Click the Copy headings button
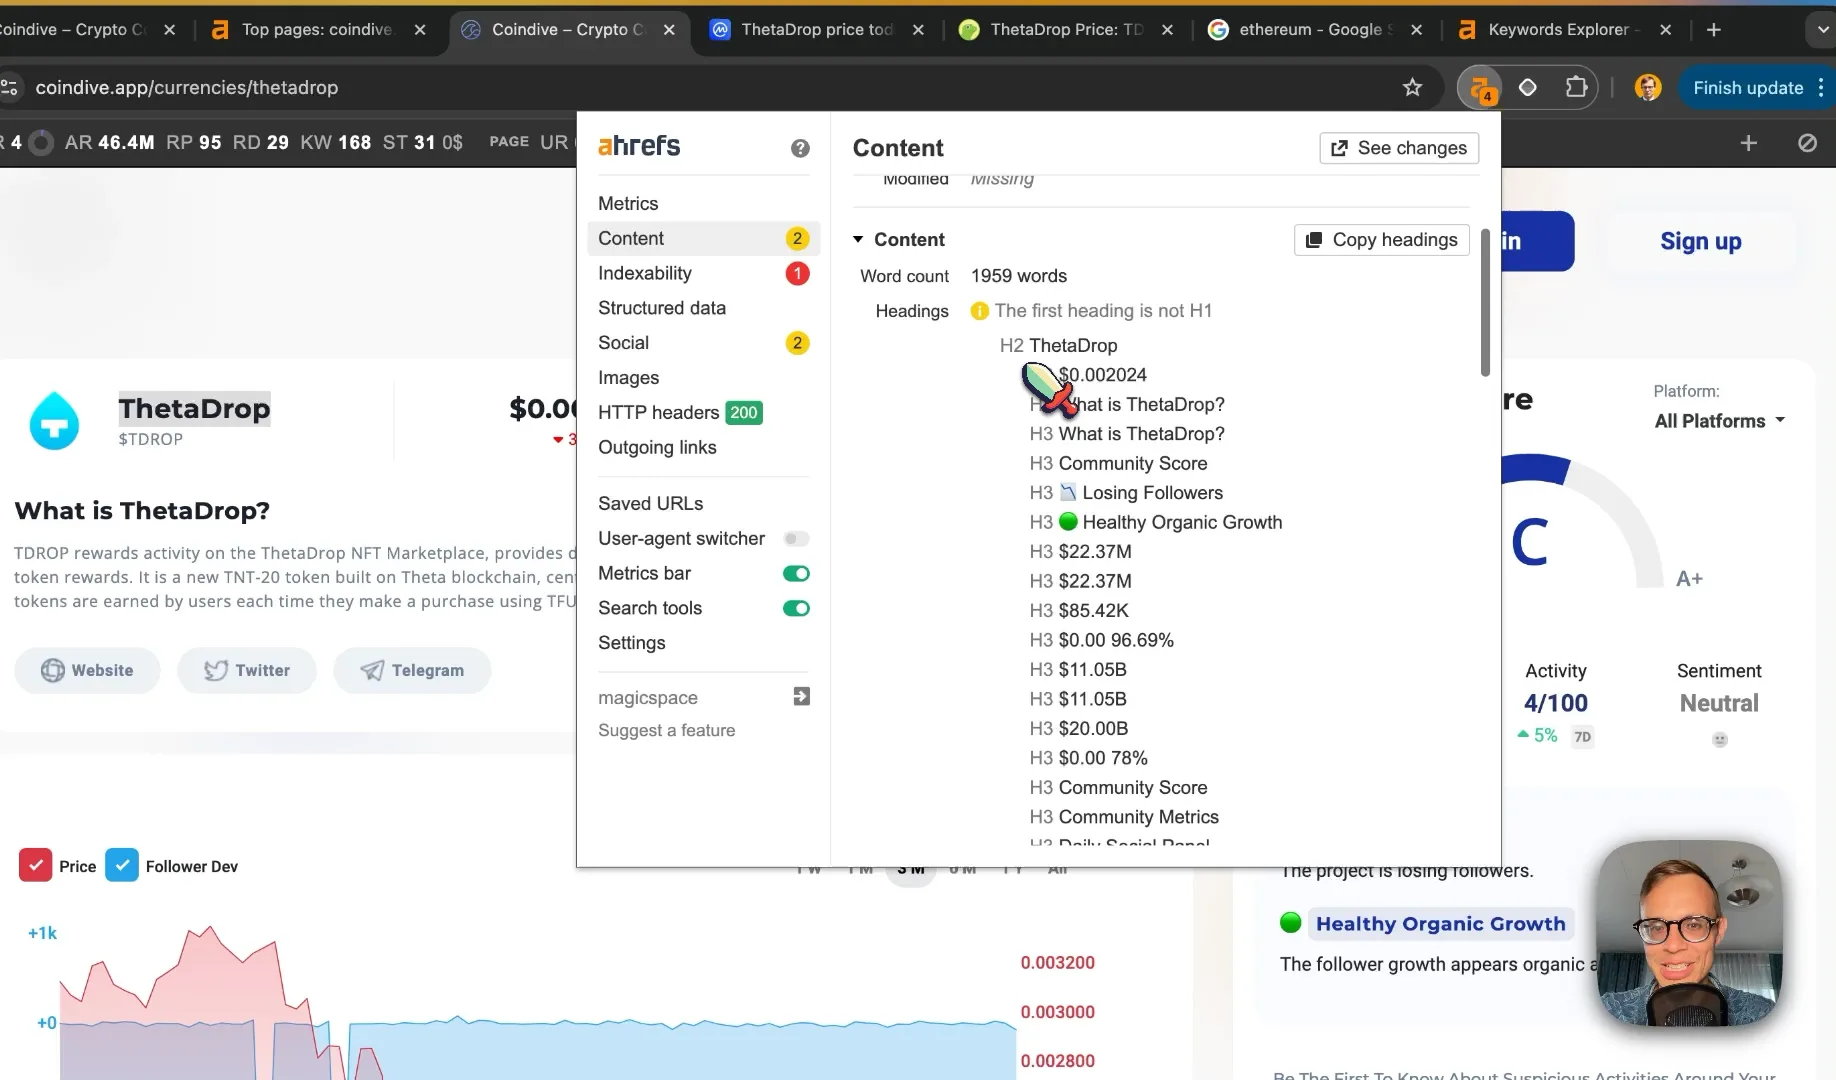This screenshot has height=1080, width=1836. coord(1382,240)
